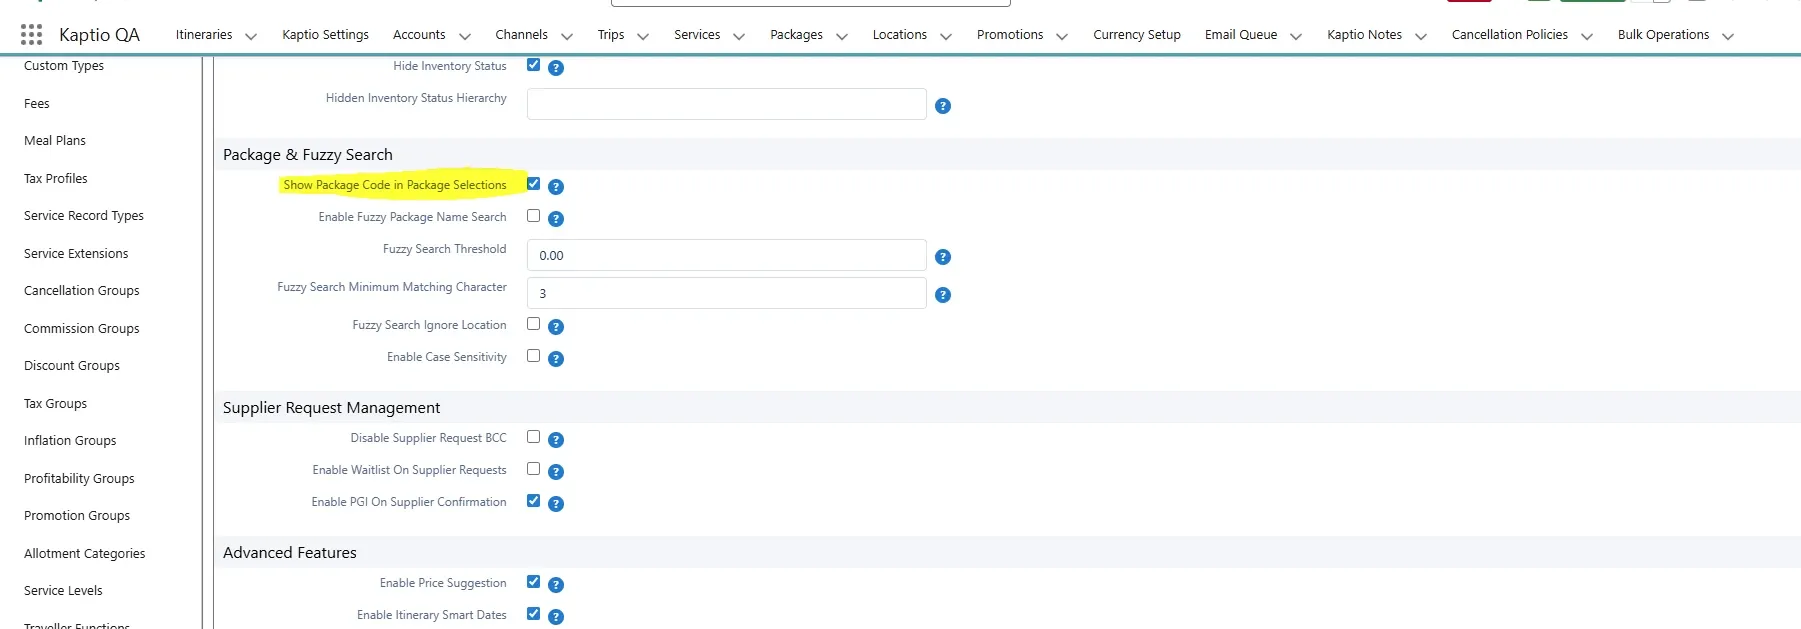The width and height of the screenshot is (1801, 629).
Task: Click help icon for Enable Case Sensitivity
Action: [x=556, y=359]
